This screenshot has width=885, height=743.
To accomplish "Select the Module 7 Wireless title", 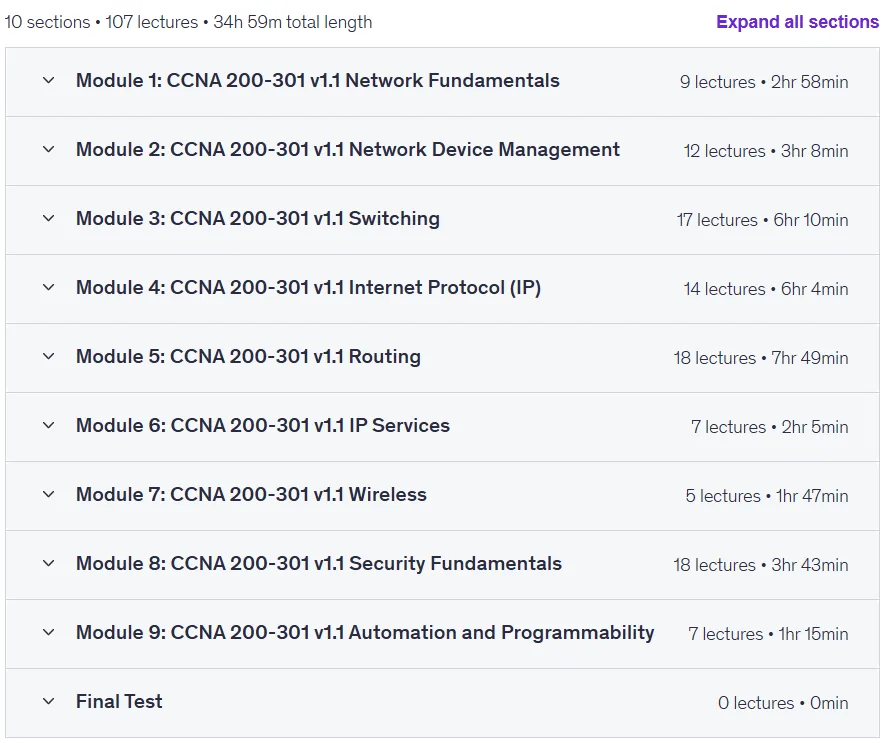I will [x=251, y=494].
